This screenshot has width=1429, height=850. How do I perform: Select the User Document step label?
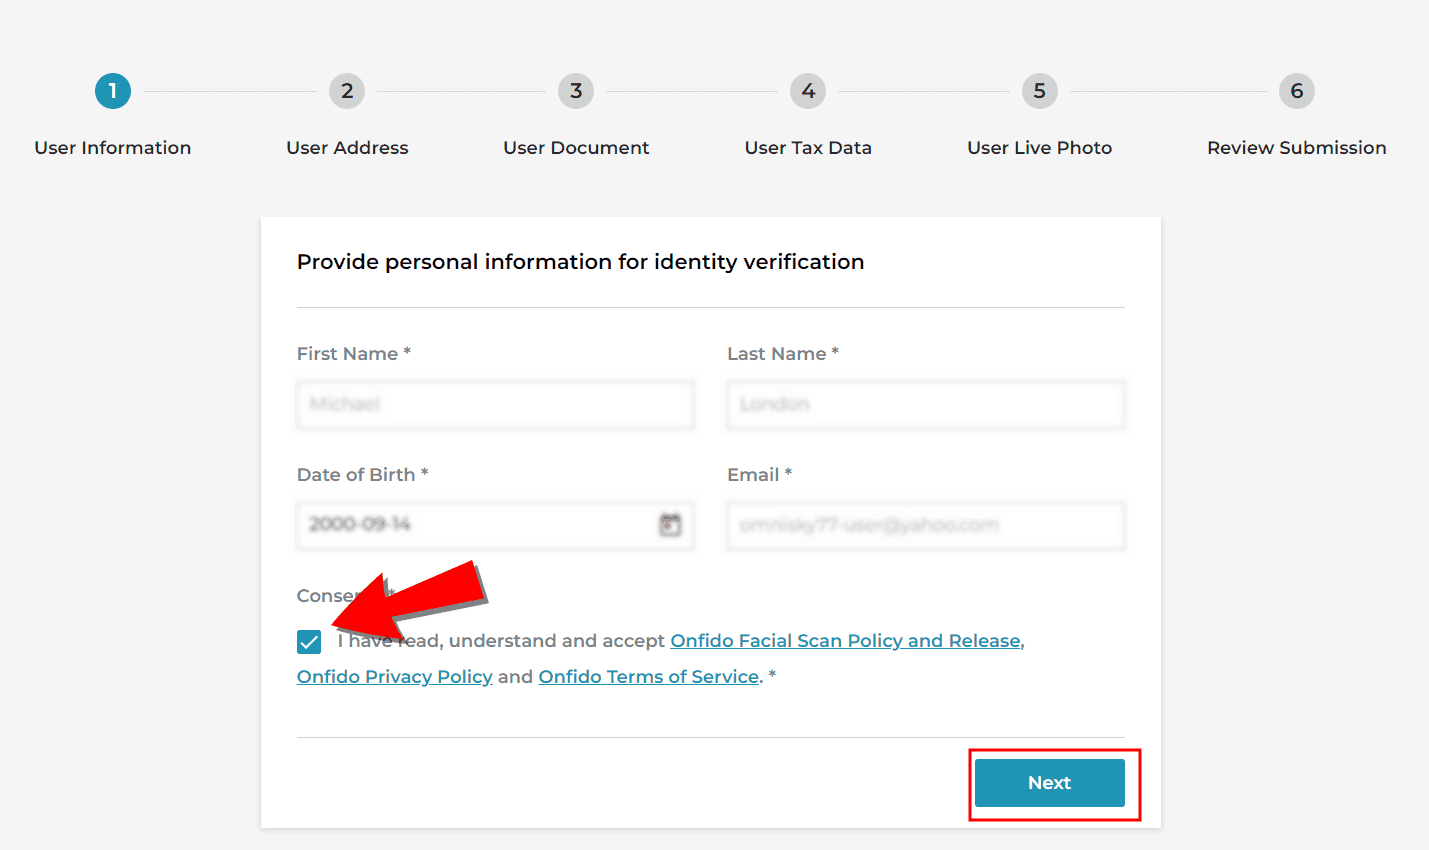tap(576, 148)
